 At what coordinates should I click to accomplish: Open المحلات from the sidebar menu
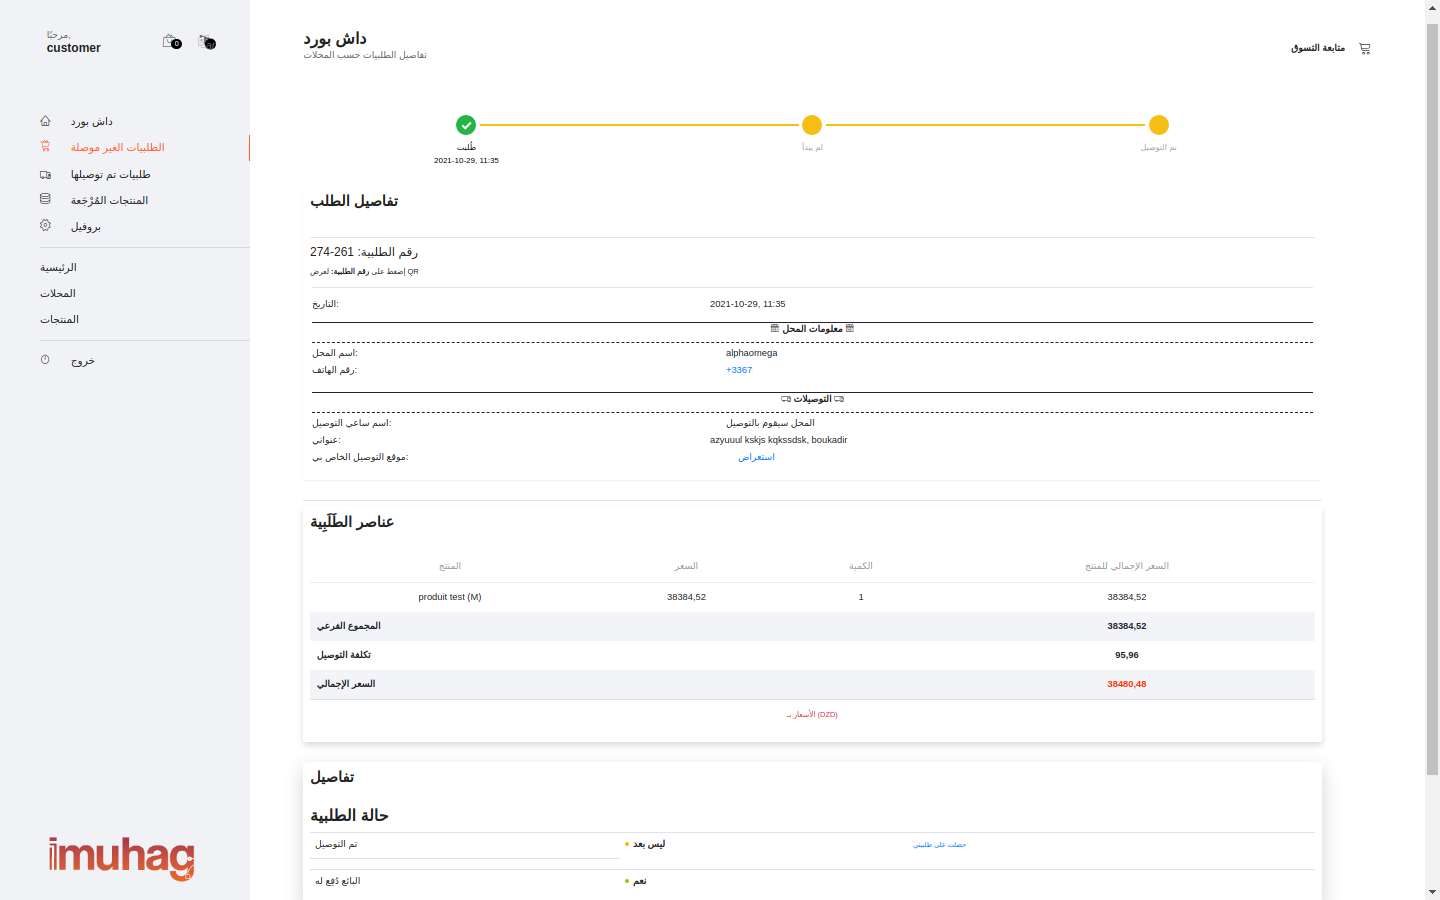click(58, 294)
